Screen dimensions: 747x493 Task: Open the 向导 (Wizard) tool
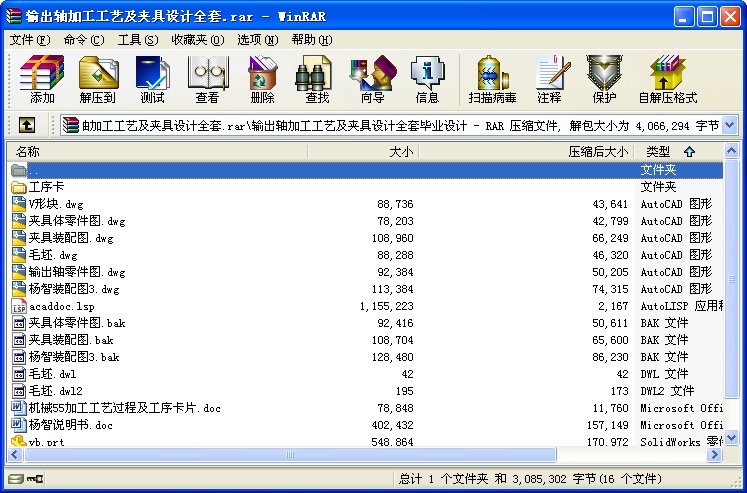[x=372, y=80]
